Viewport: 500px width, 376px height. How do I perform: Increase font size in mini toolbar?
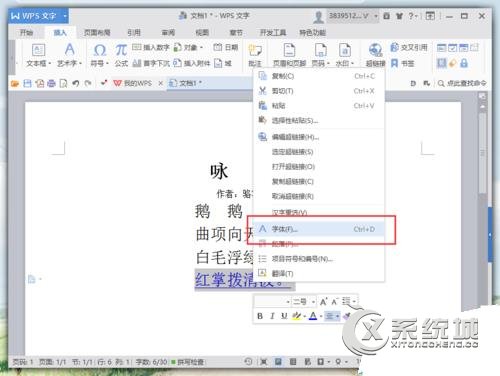pos(323,302)
